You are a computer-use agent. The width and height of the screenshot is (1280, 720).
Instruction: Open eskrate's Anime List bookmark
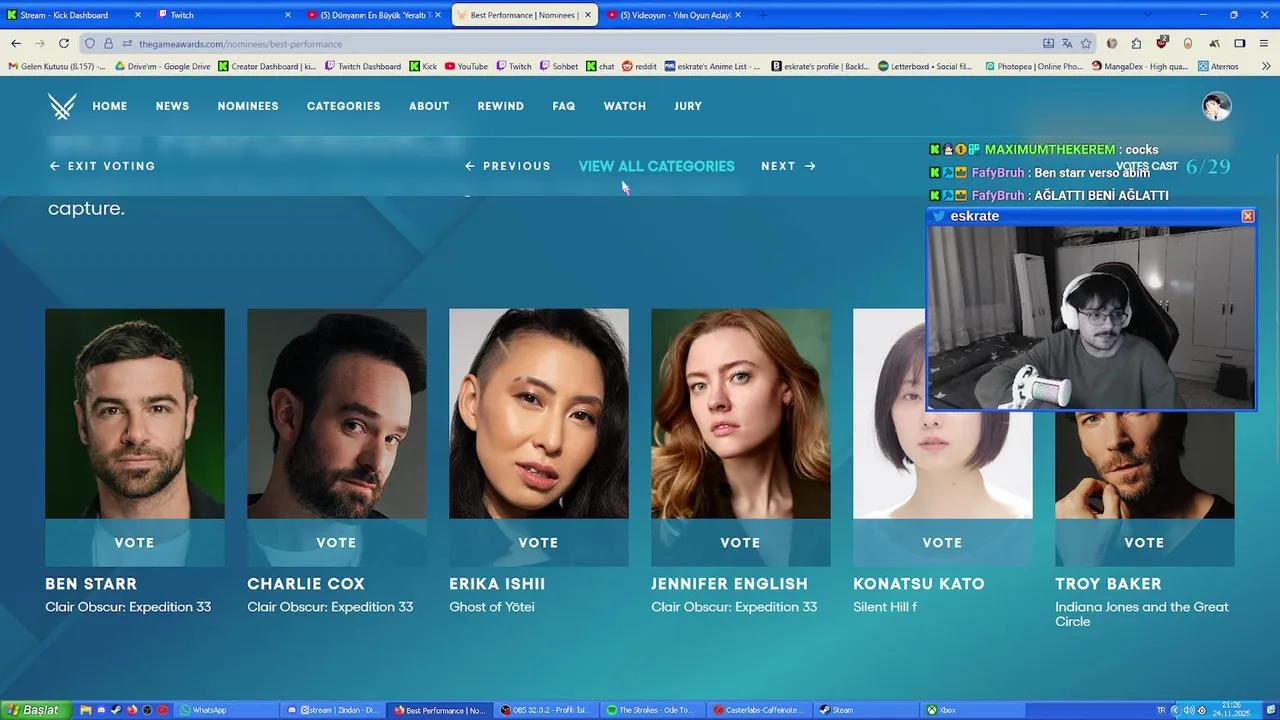tap(712, 66)
